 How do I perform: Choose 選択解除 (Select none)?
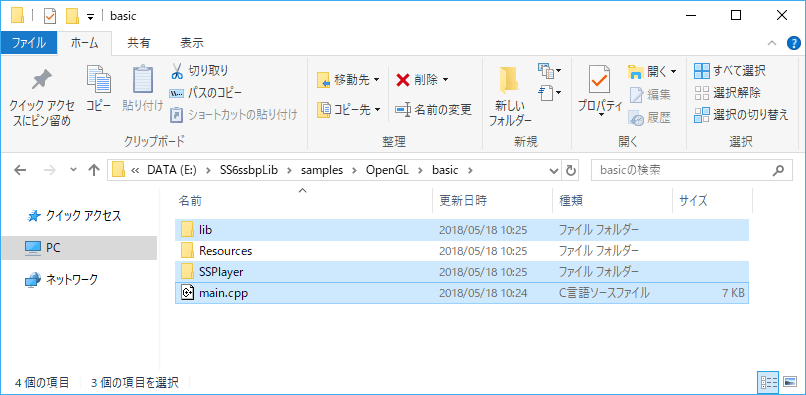click(x=727, y=93)
